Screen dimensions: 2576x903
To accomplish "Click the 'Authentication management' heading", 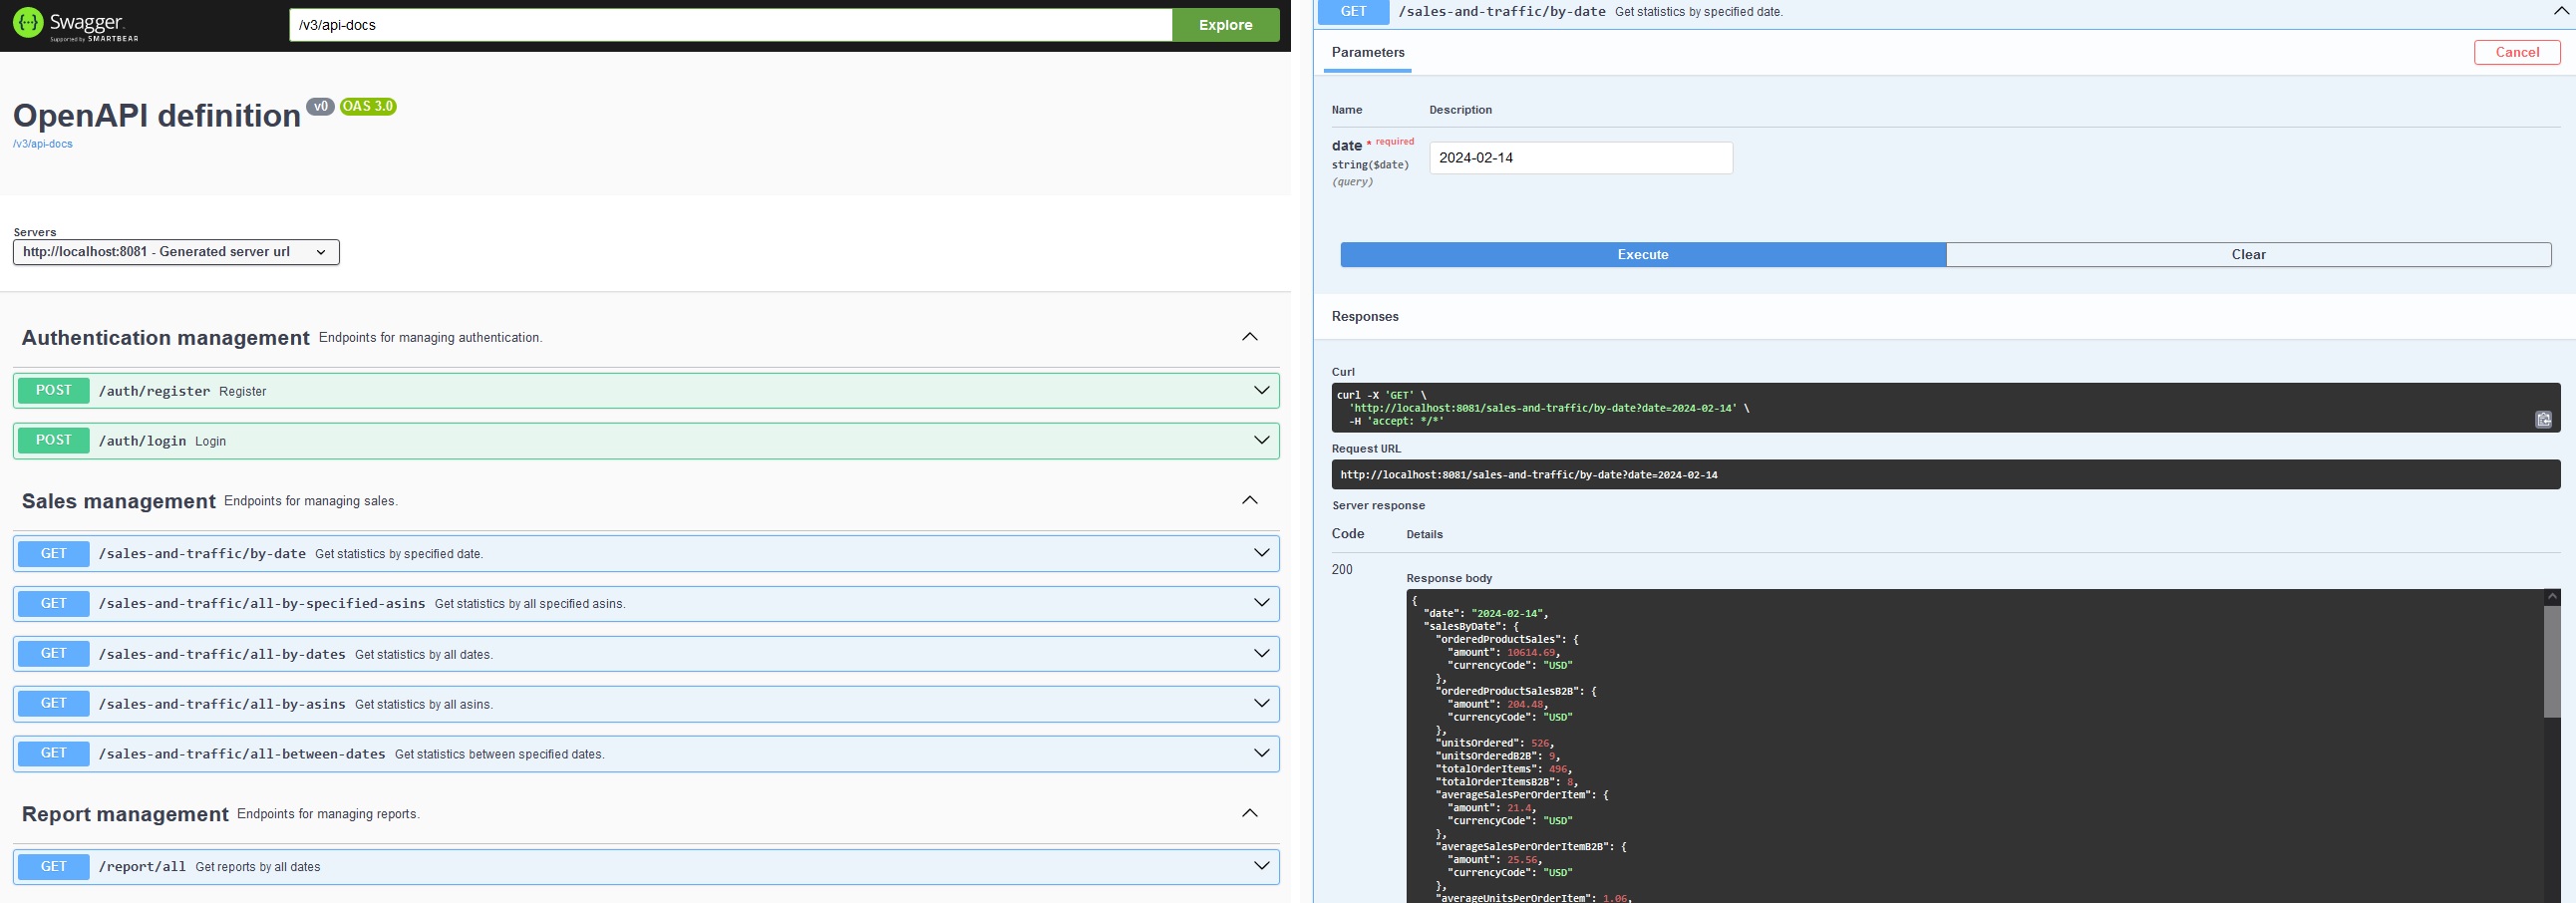I will (x=166, y=338).
